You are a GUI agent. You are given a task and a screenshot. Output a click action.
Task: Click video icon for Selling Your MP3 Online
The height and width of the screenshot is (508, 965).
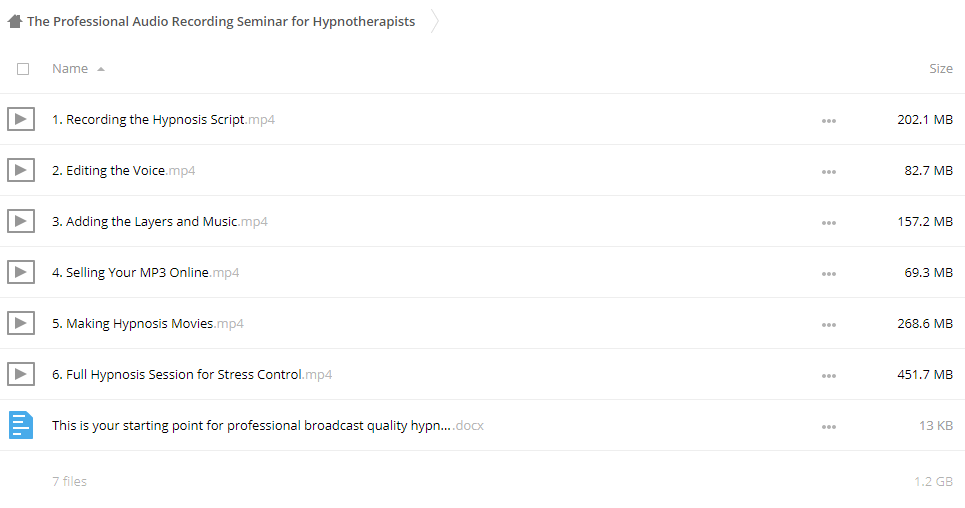pyautogui.click(x=21, y=273)
